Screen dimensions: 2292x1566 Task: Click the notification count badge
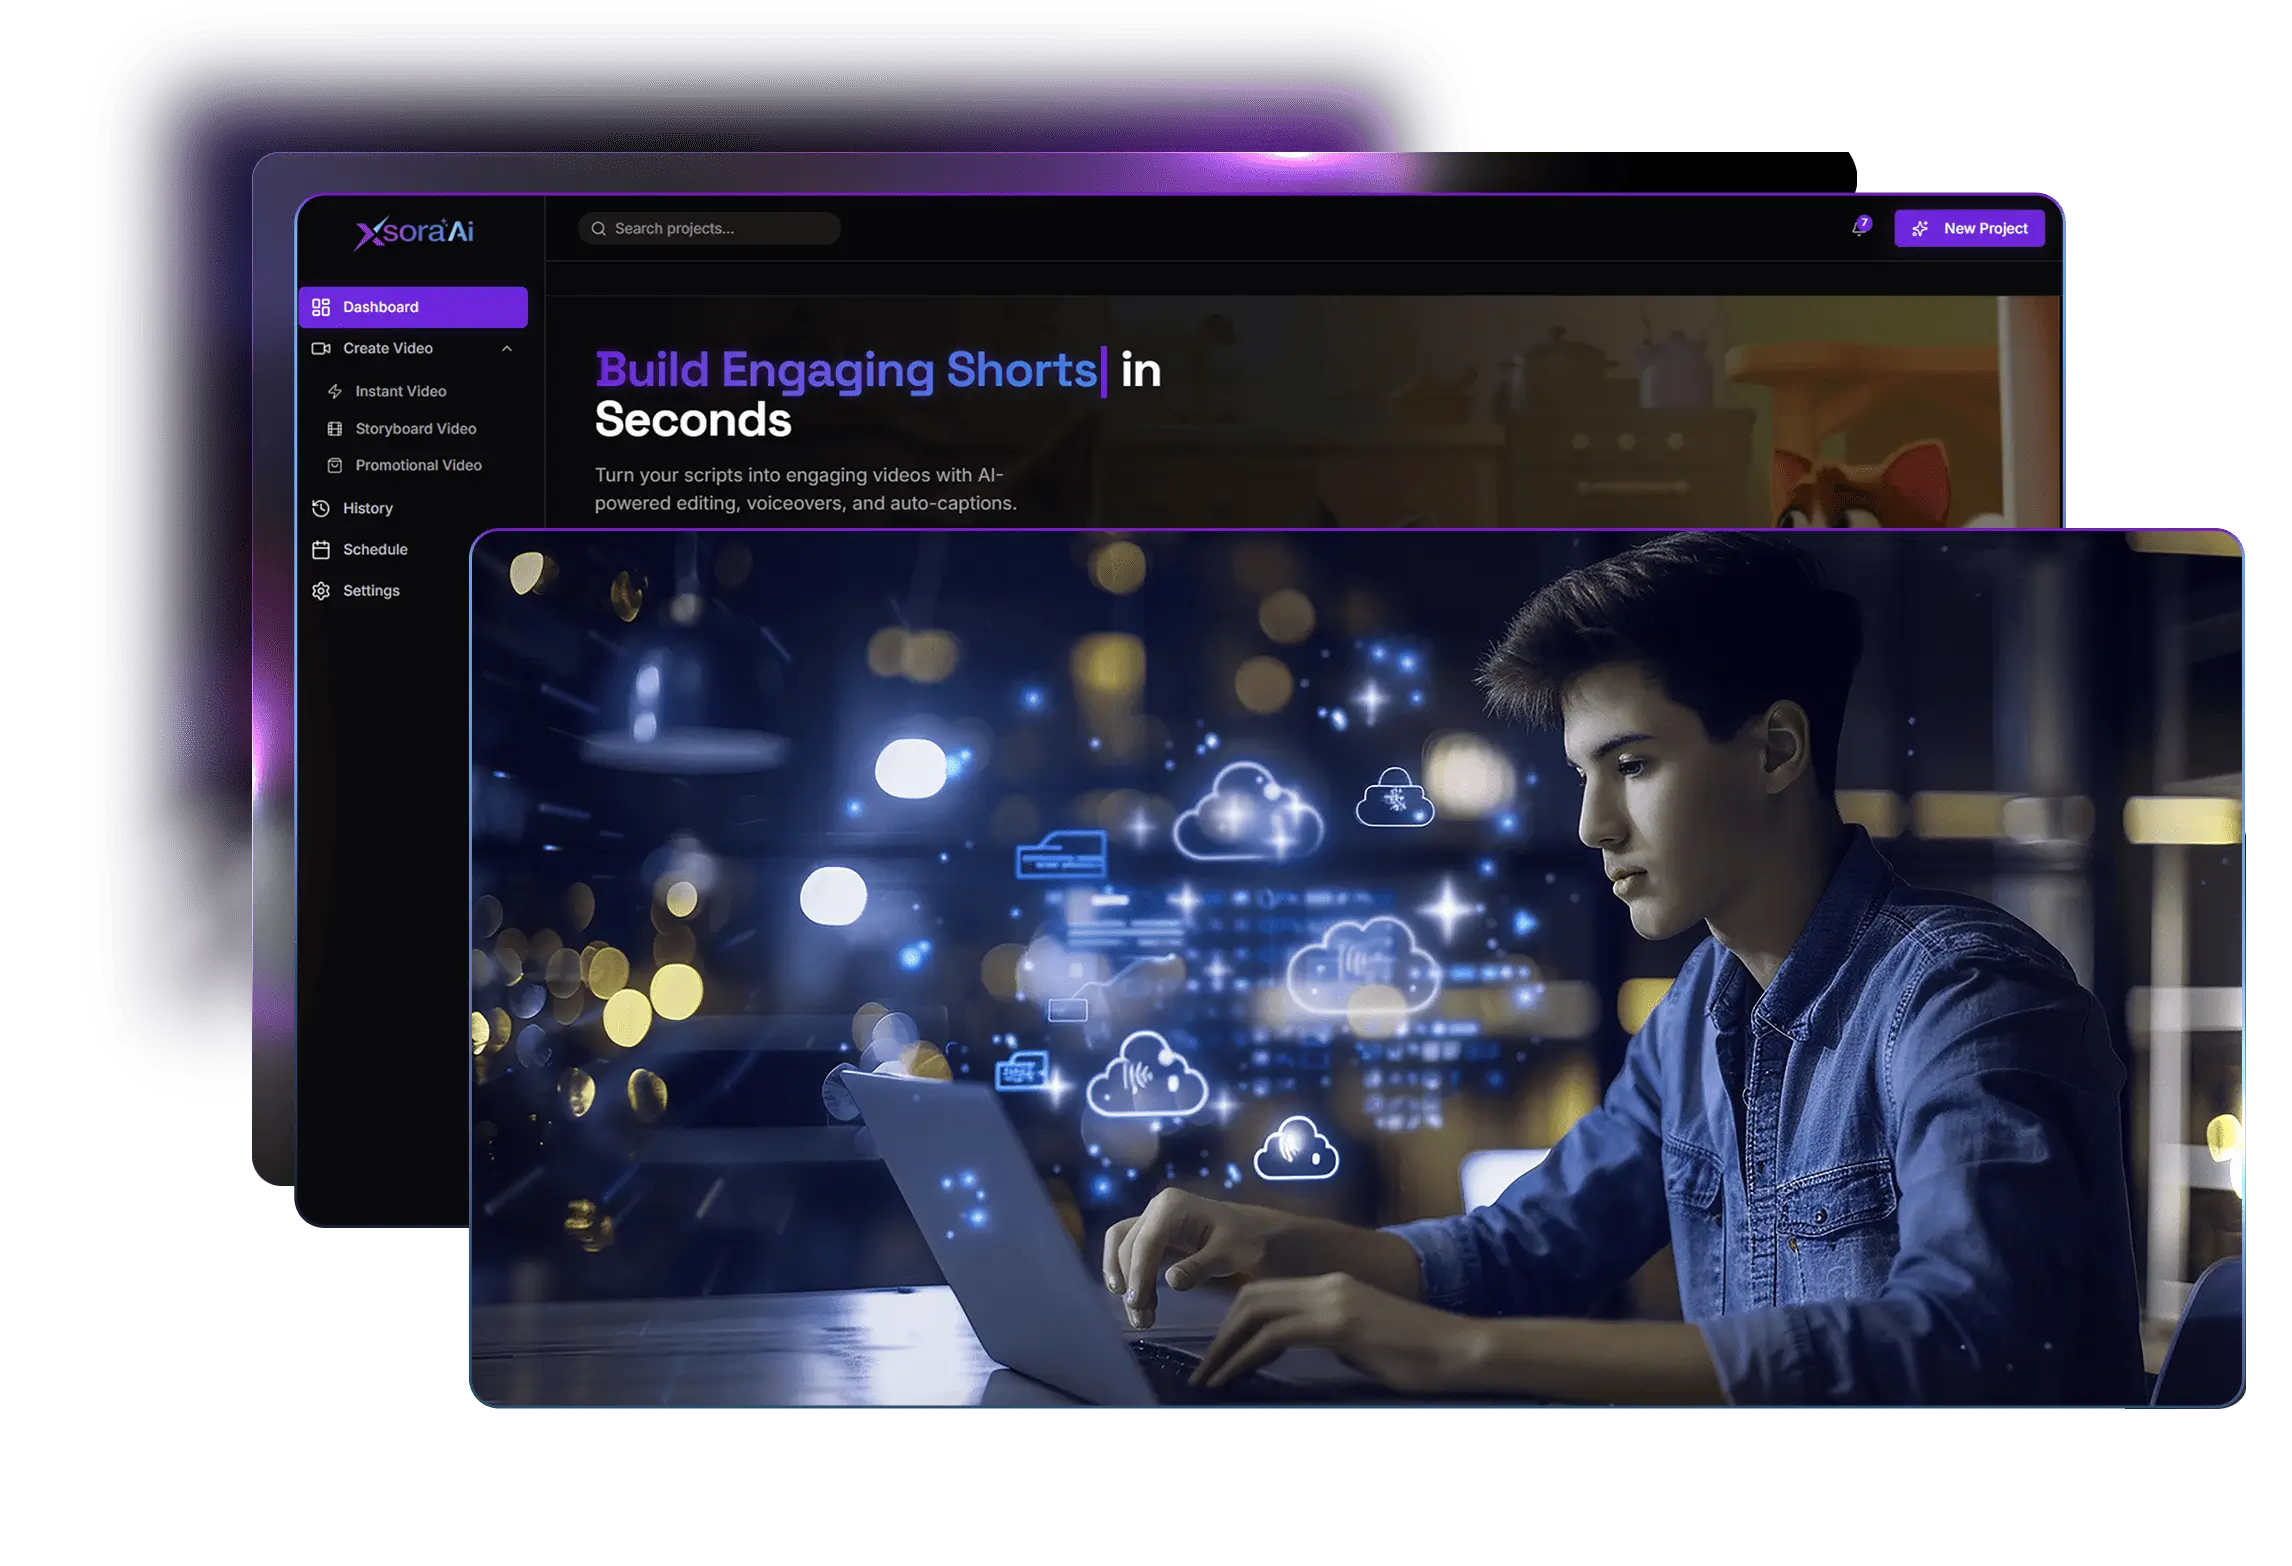pyautogui.click(x=1864, y=222)
